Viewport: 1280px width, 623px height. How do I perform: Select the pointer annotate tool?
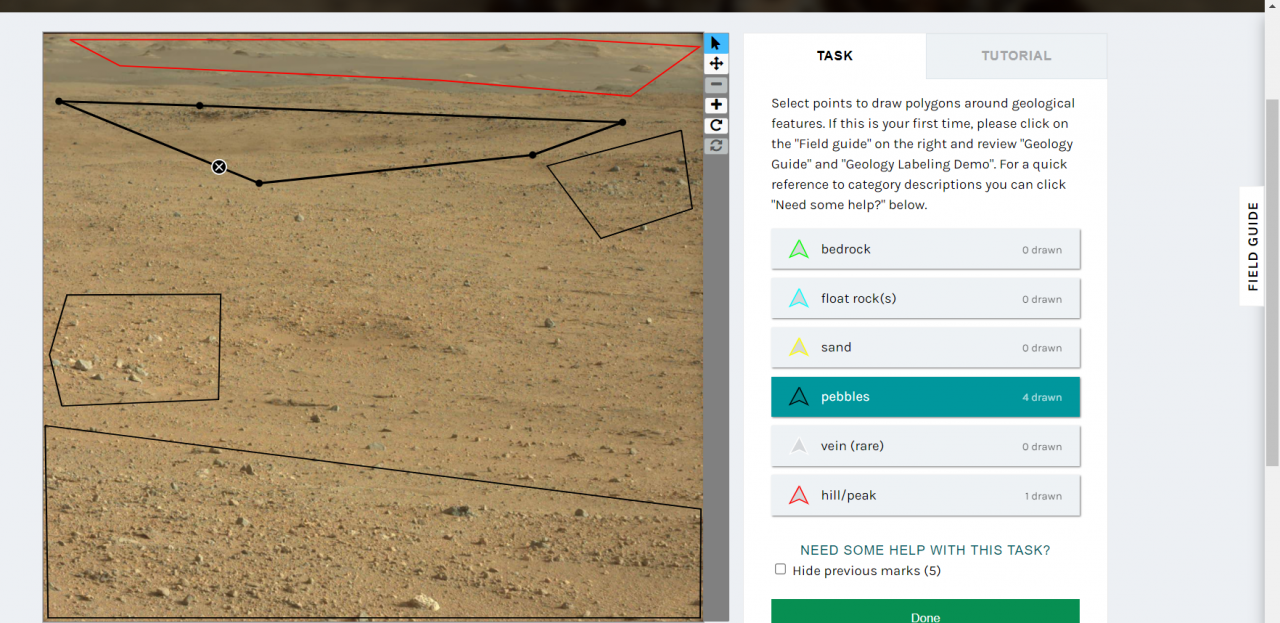tap(716, 43)
